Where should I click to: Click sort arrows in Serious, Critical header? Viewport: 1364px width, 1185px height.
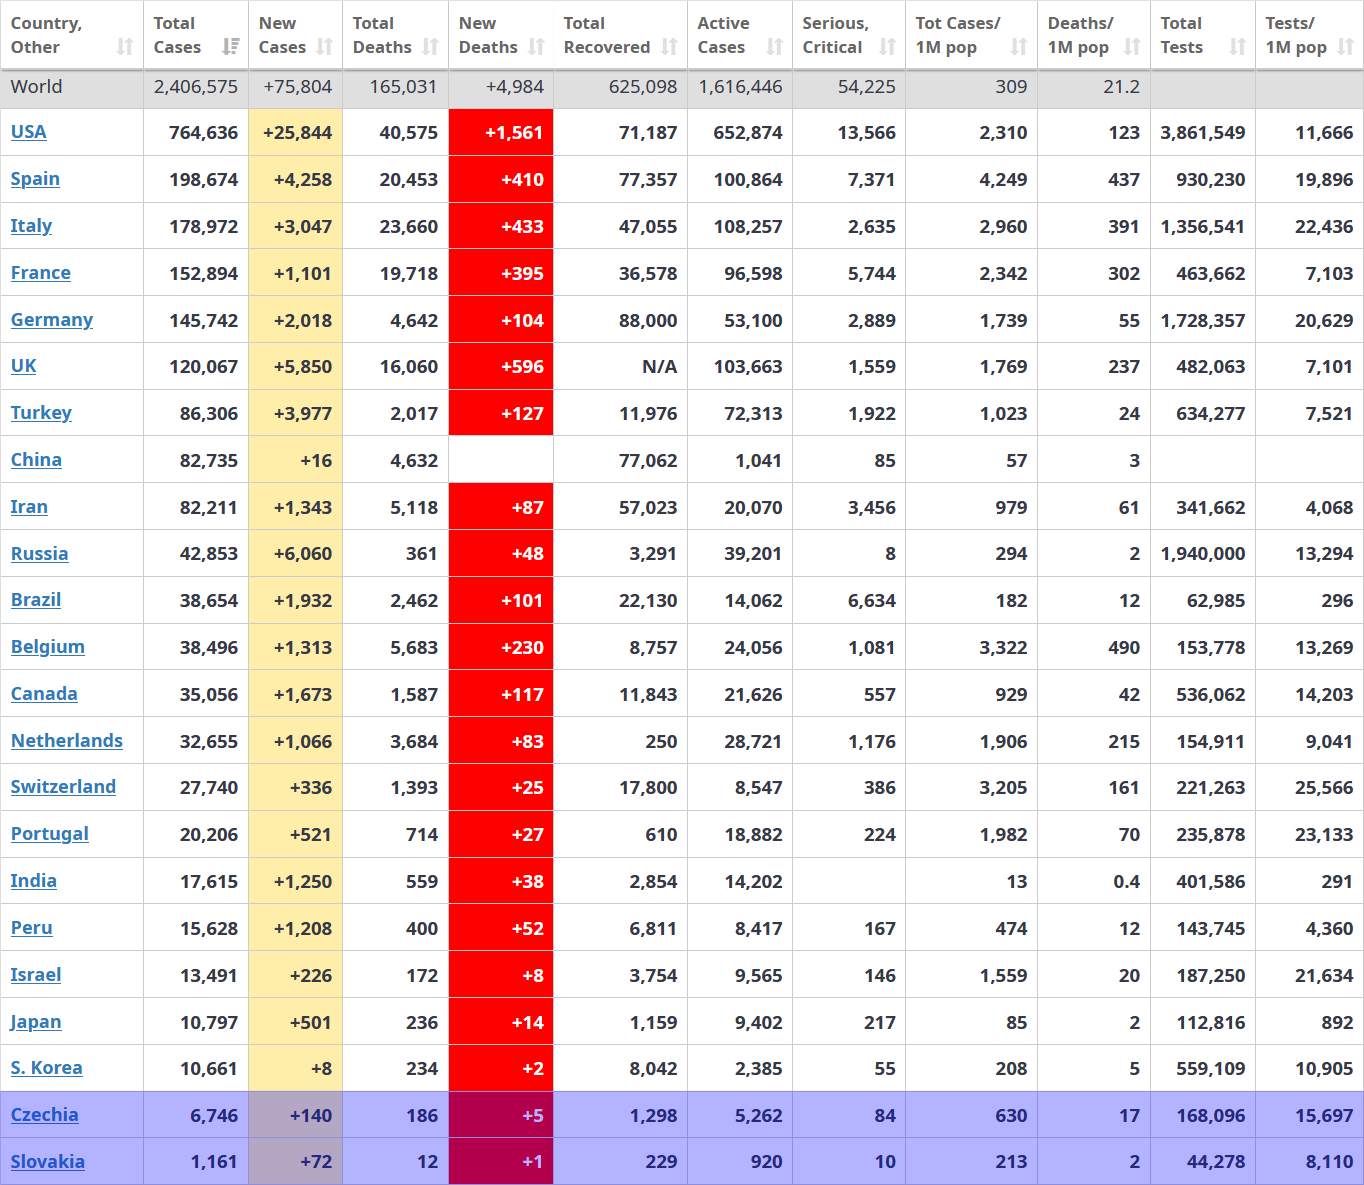887,47
